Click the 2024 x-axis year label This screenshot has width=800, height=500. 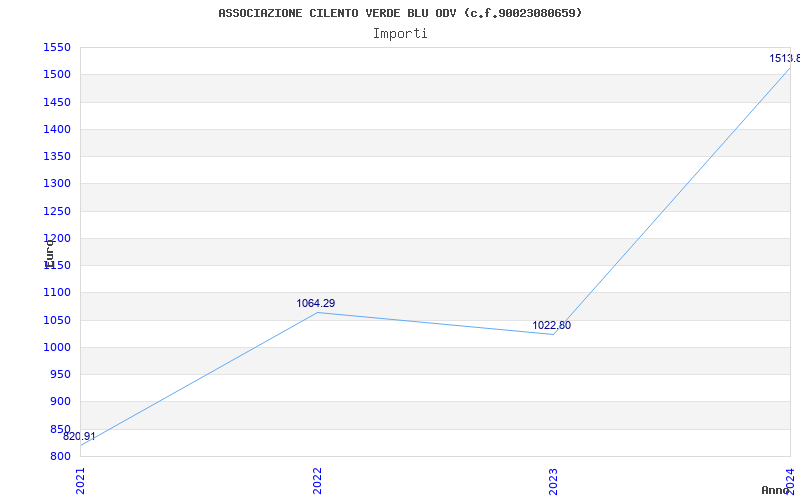pyautogui.click(x=790, y=481)
